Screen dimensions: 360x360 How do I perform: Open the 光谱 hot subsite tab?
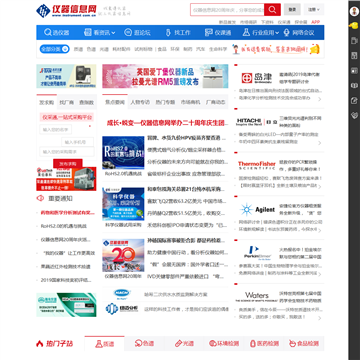pyautogui.click(x=184, y=344)
